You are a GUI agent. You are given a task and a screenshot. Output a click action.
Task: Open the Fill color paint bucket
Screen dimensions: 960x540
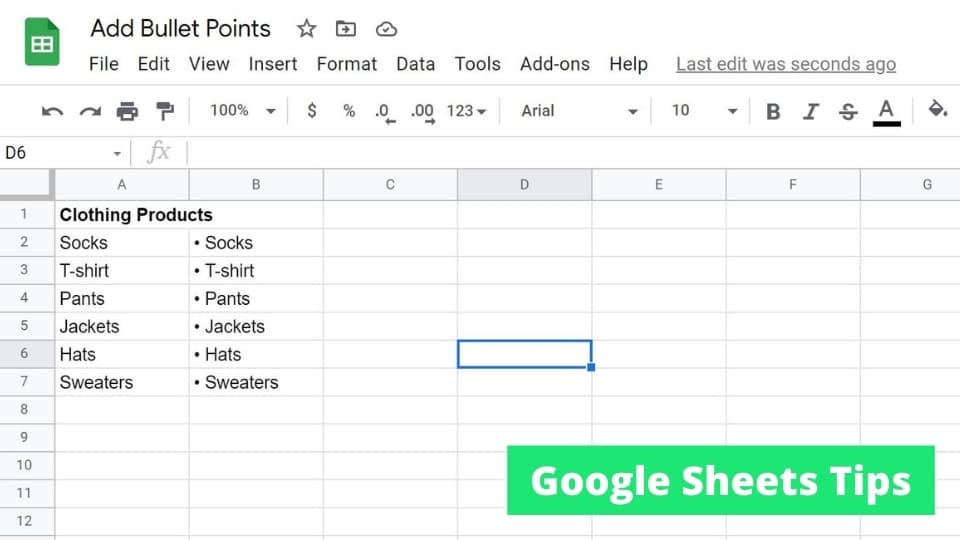(937, 110)
